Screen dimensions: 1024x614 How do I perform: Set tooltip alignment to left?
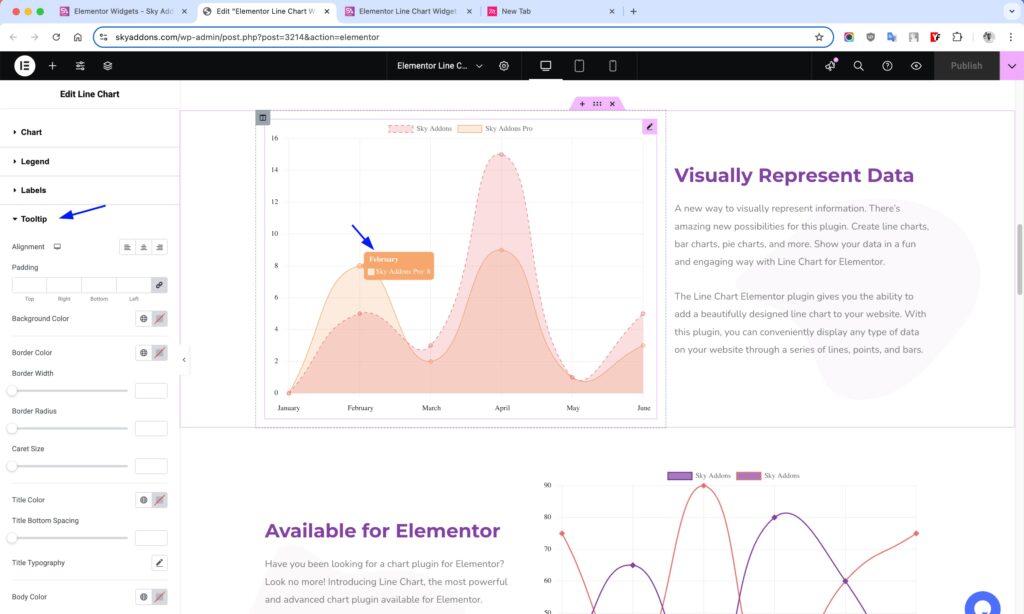point(127,247)
